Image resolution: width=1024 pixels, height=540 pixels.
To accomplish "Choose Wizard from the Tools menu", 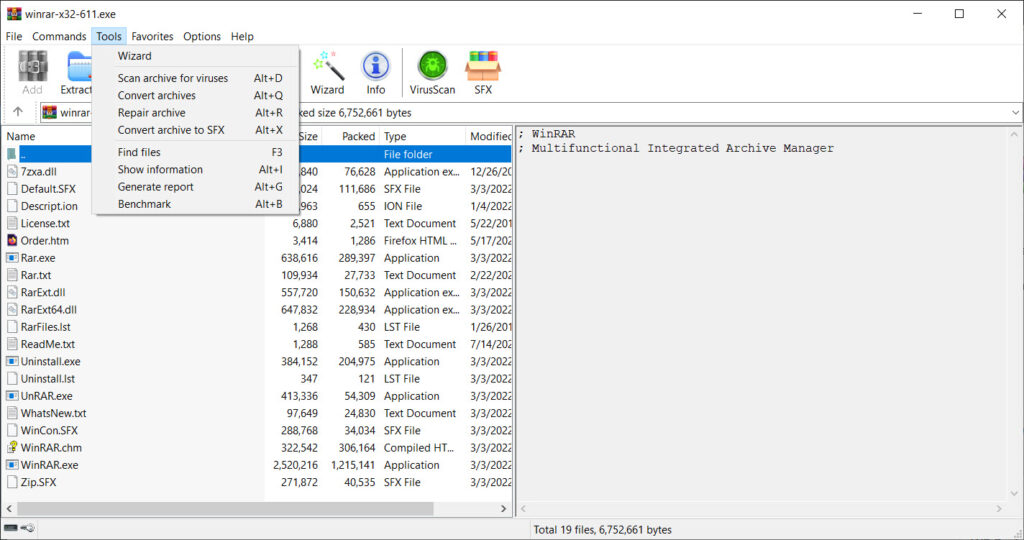I will (x=195, y=56).
